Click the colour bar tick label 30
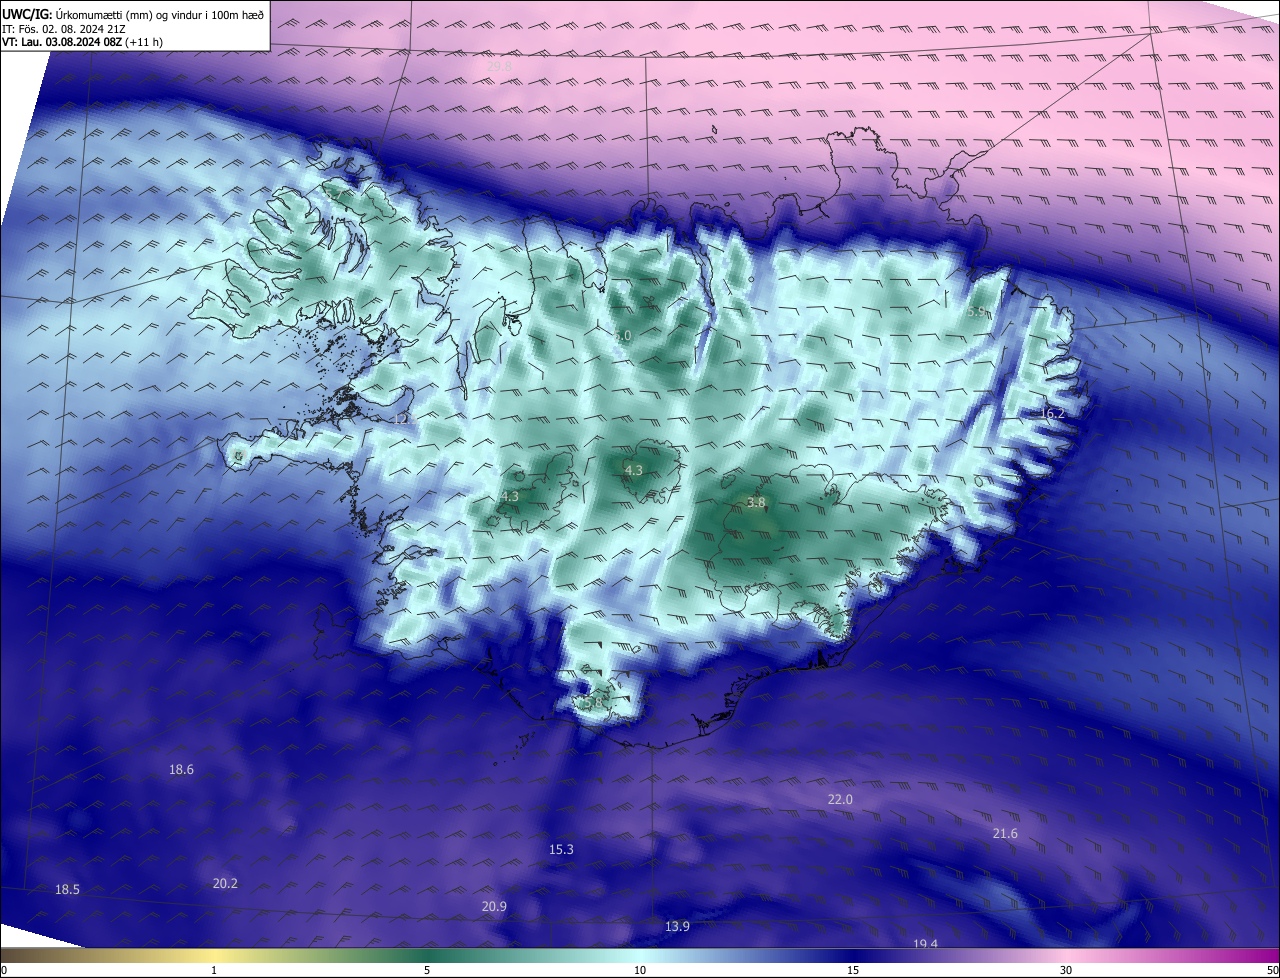This screenshot has width=1280, height=978. point(1066,970)
